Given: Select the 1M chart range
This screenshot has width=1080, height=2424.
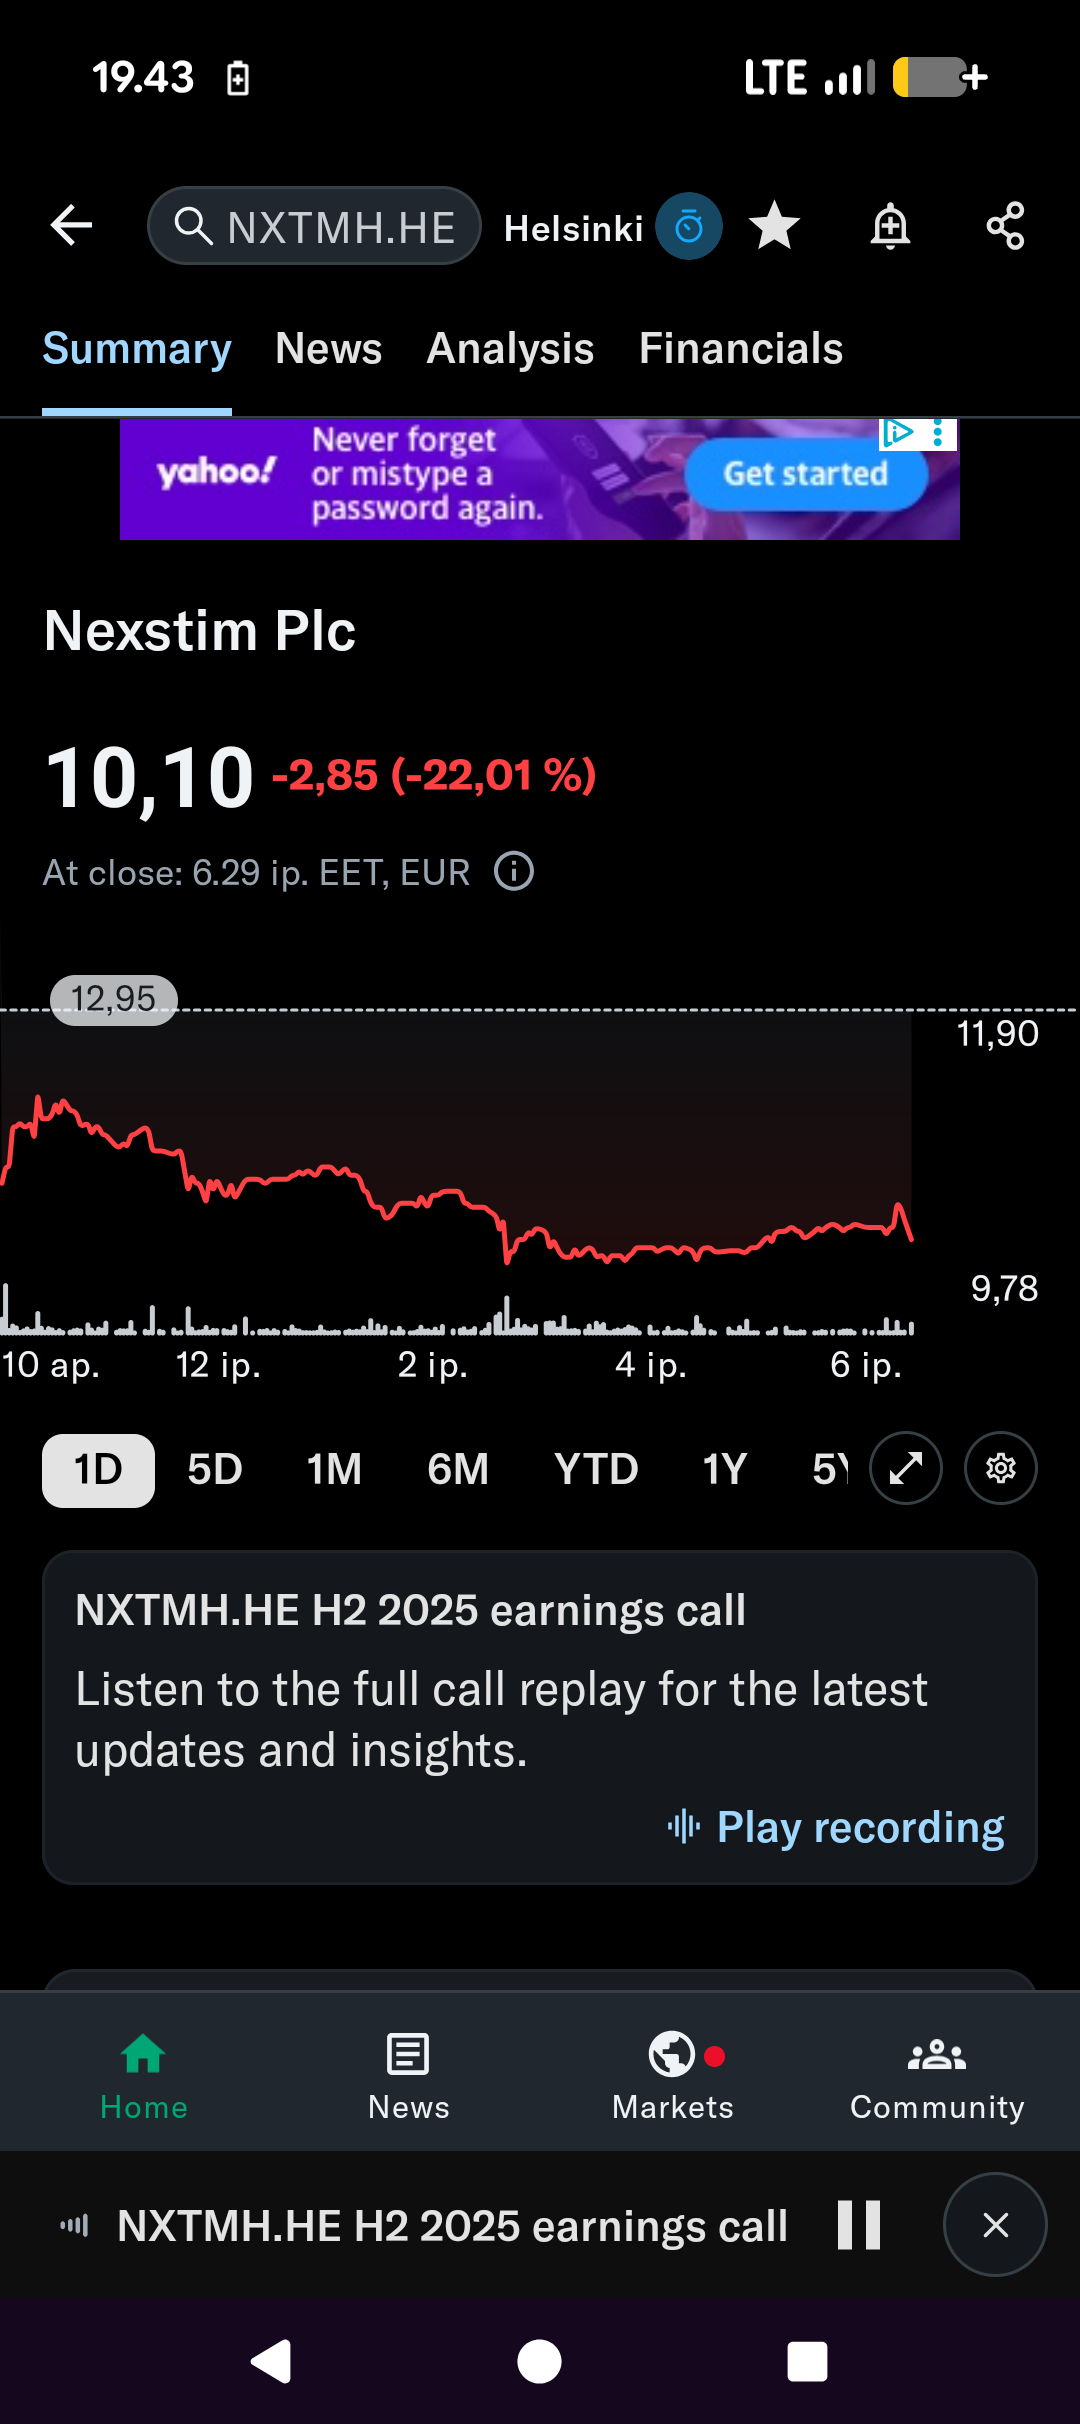Looking at the screenshot, I should pos(334,1470).
